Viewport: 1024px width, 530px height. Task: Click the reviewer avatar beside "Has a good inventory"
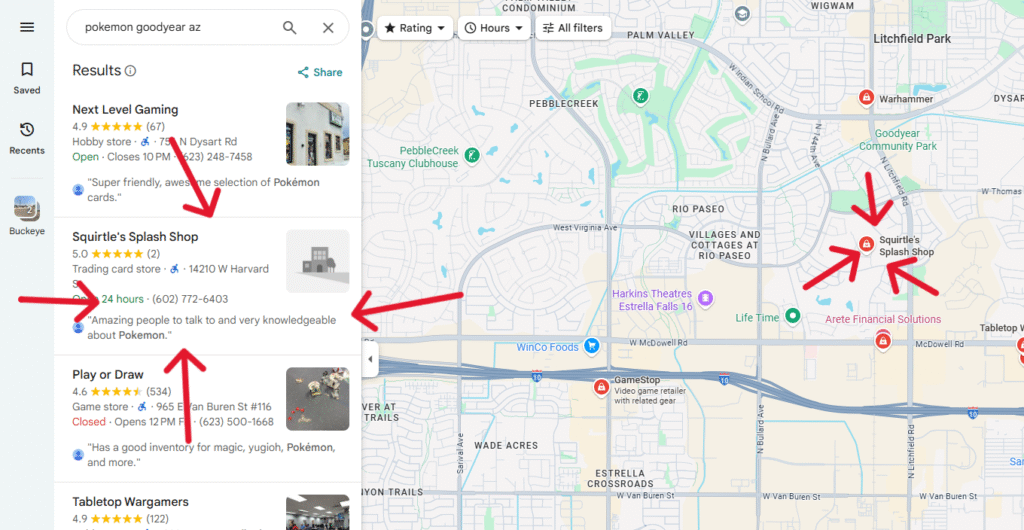tap(78, 455)
